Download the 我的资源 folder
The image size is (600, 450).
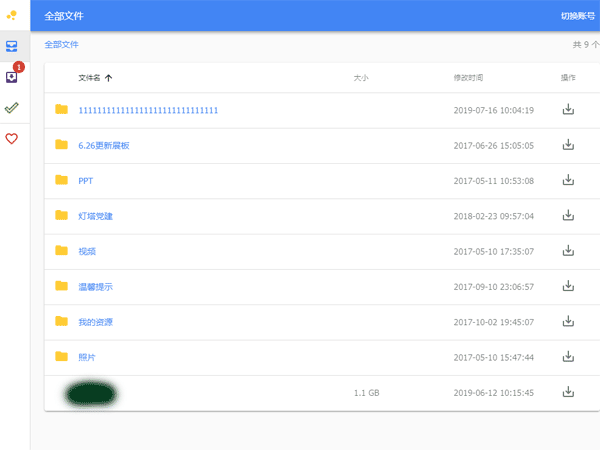(568, 321)
